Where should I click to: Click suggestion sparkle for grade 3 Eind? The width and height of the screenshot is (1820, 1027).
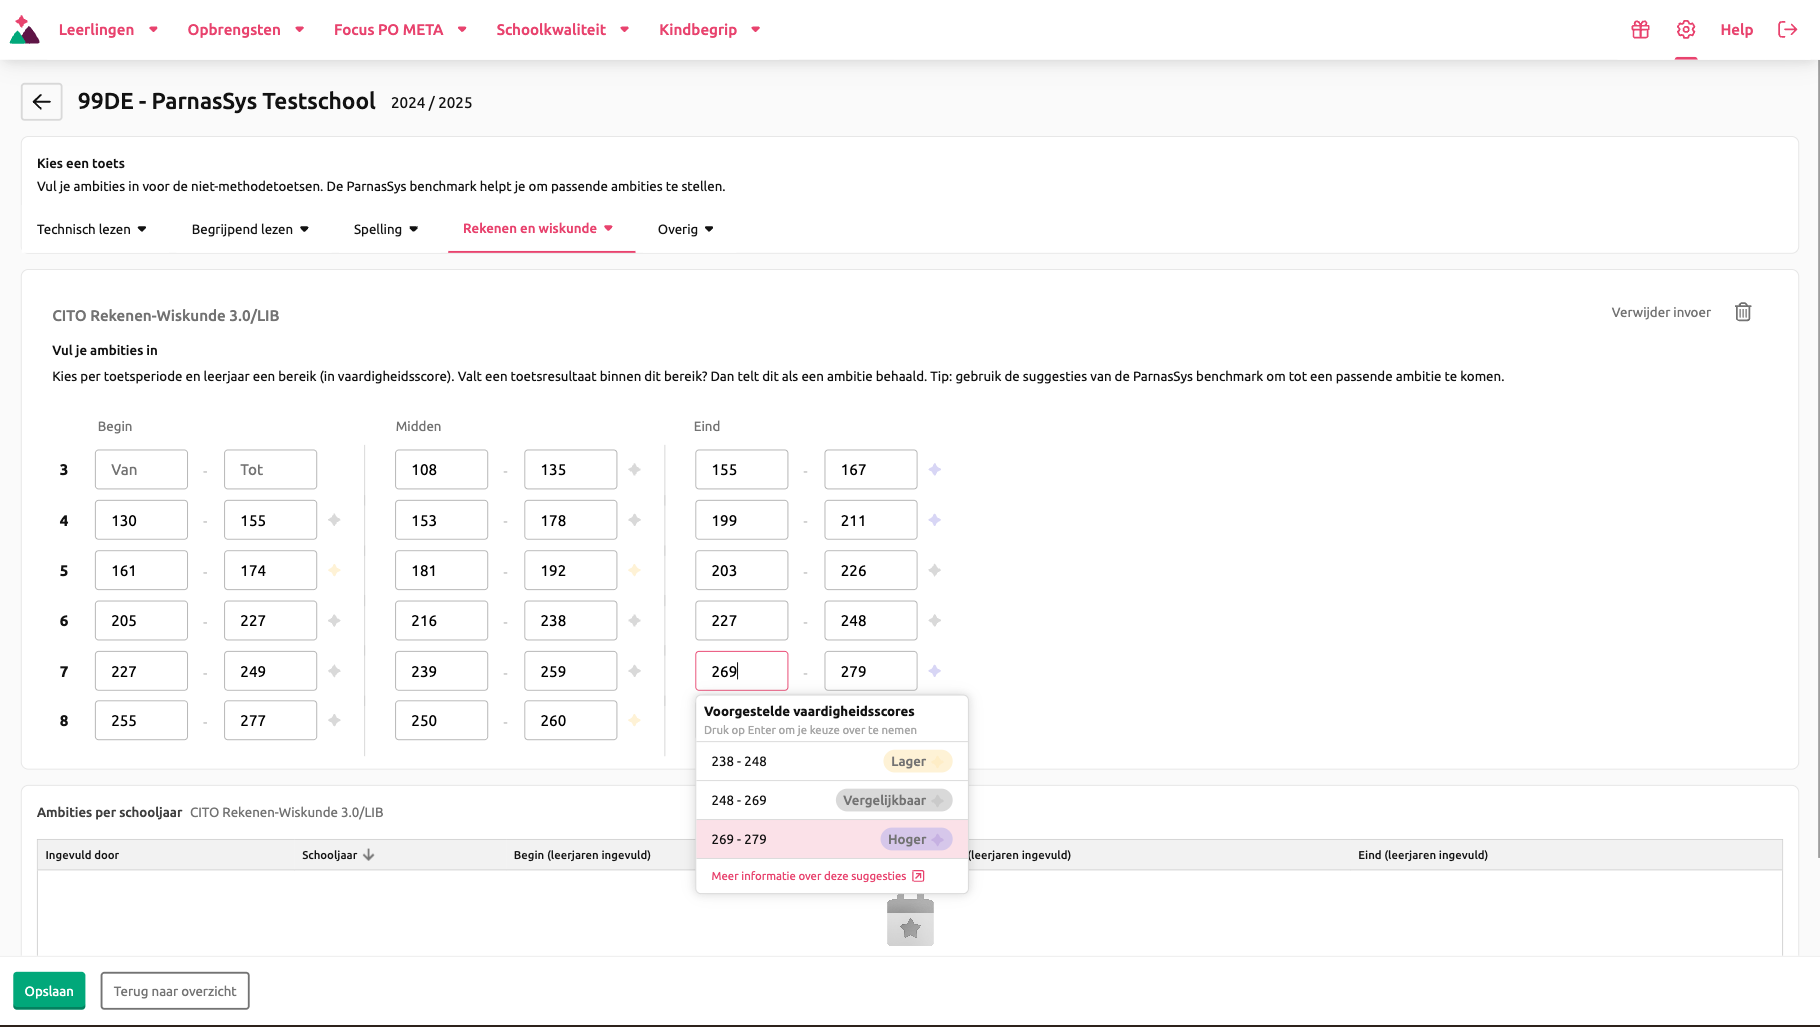[935, 469]
